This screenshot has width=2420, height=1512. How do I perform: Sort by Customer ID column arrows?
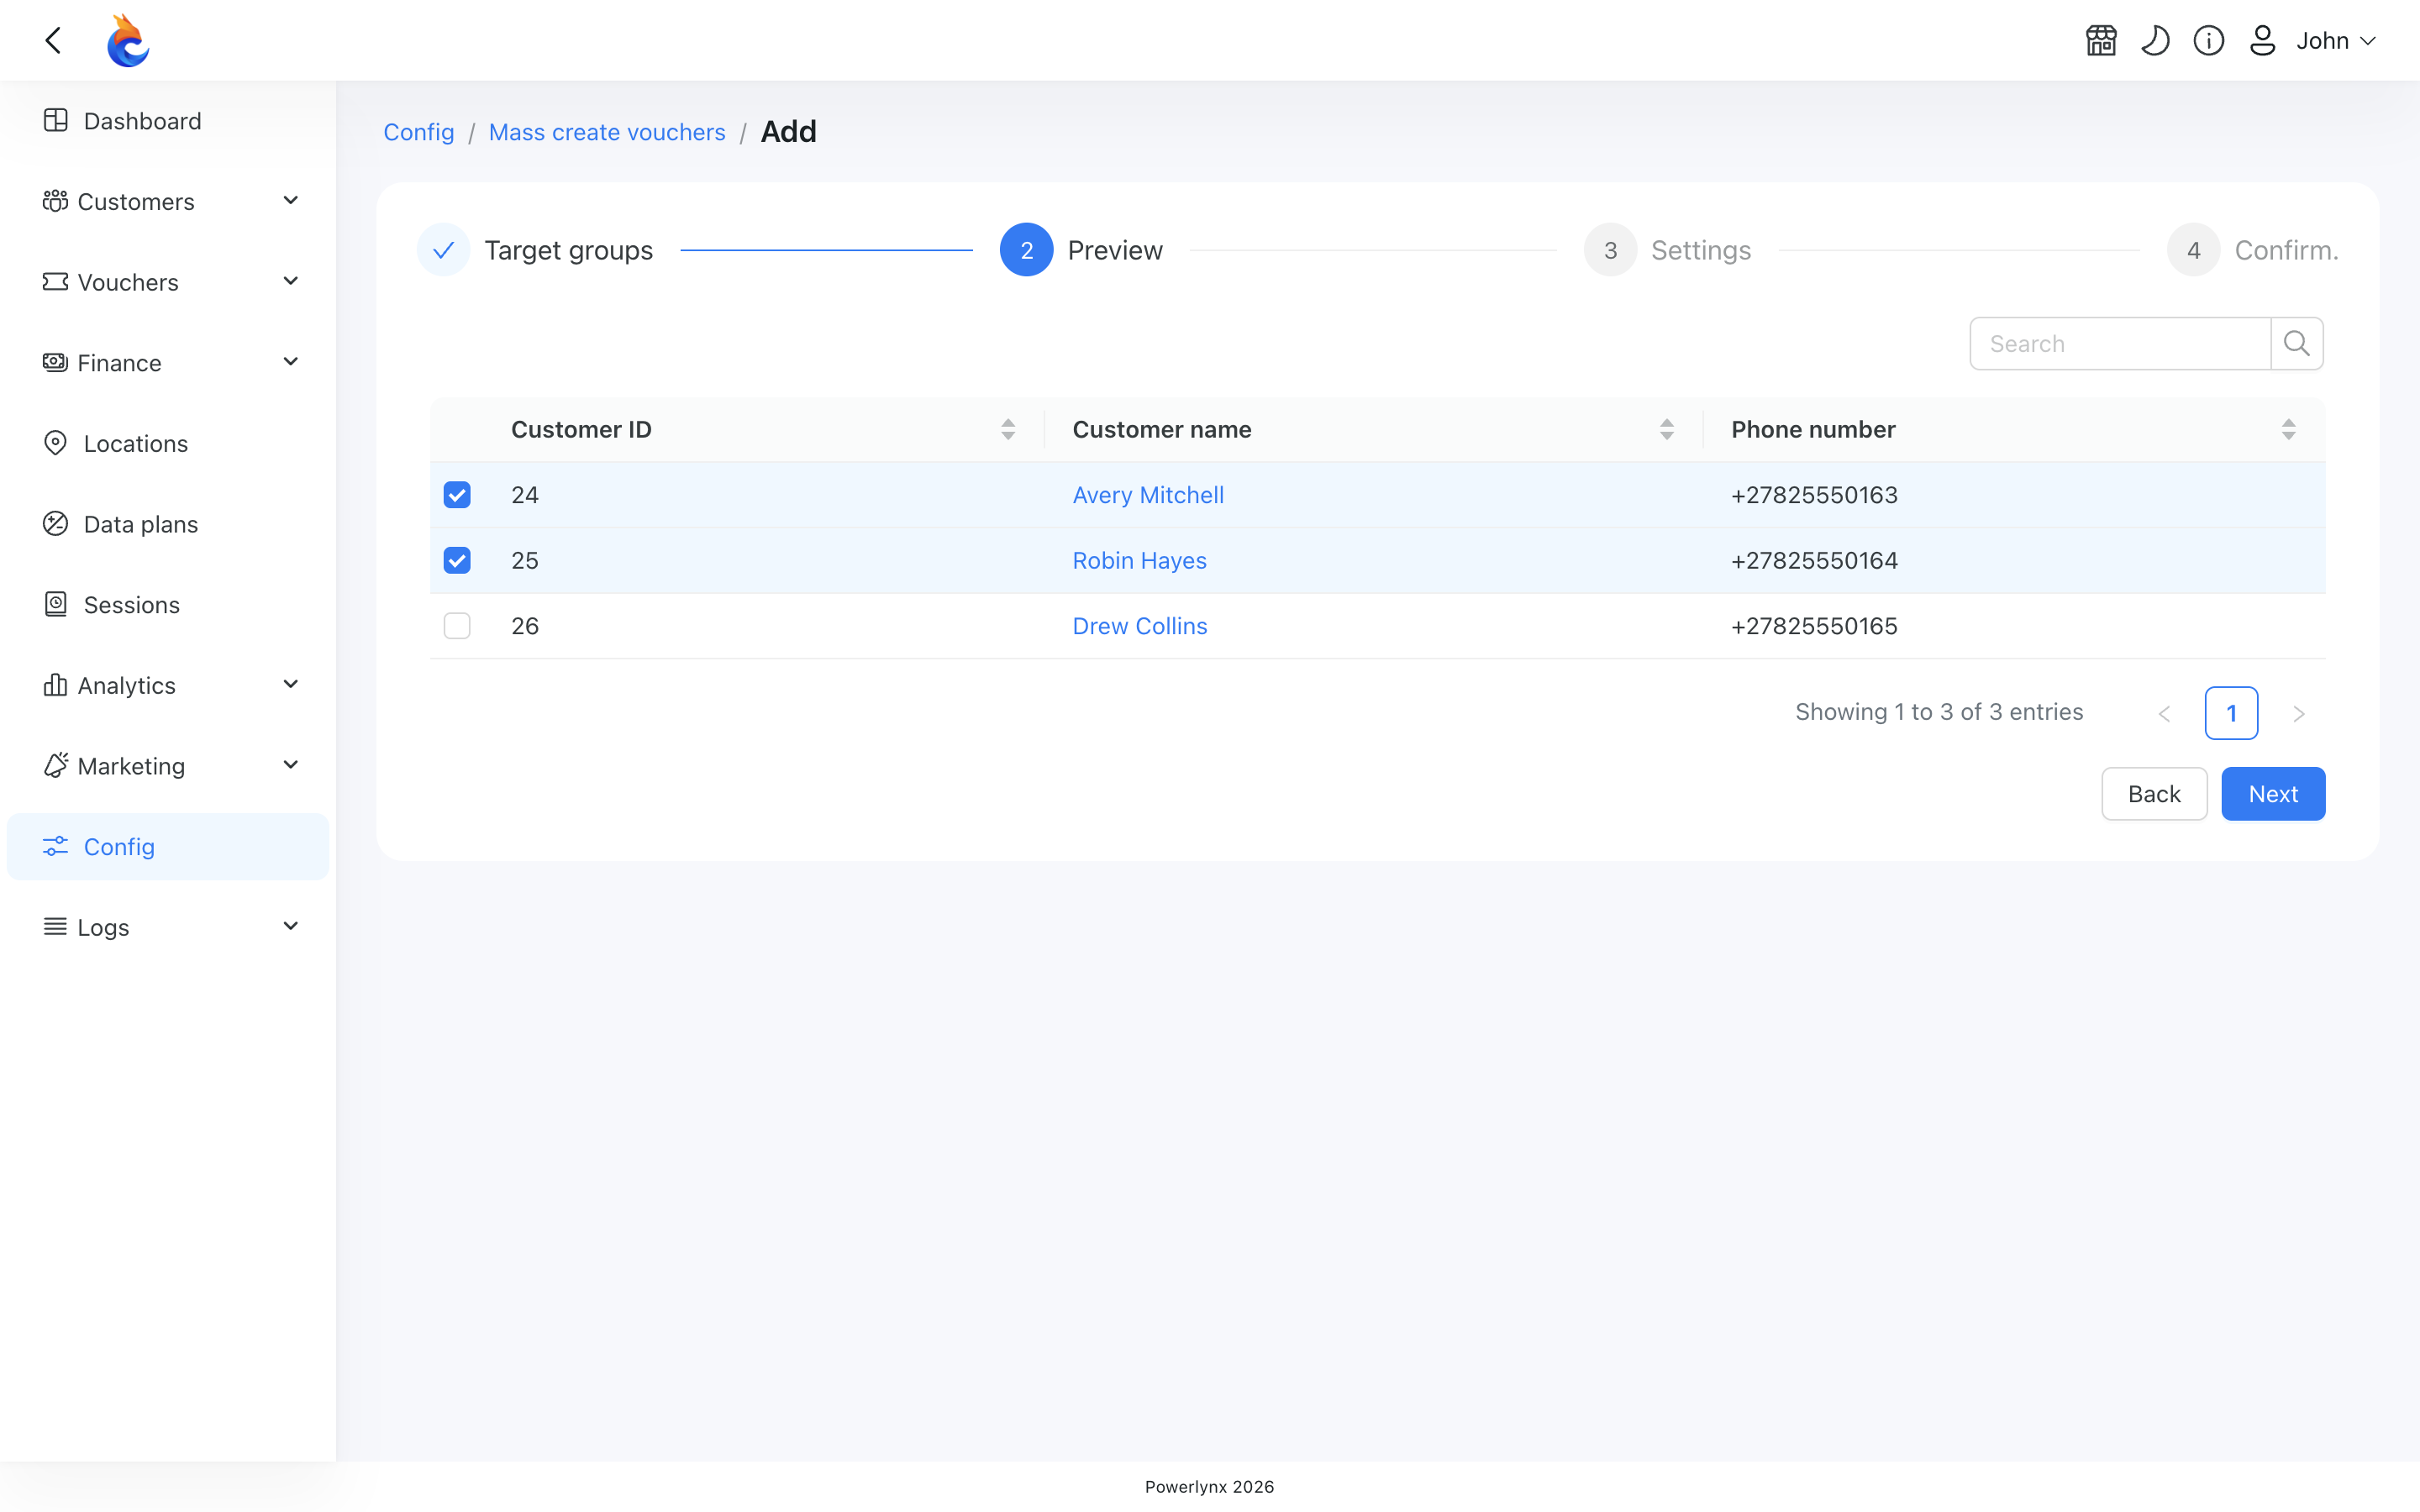[1008, 430]
